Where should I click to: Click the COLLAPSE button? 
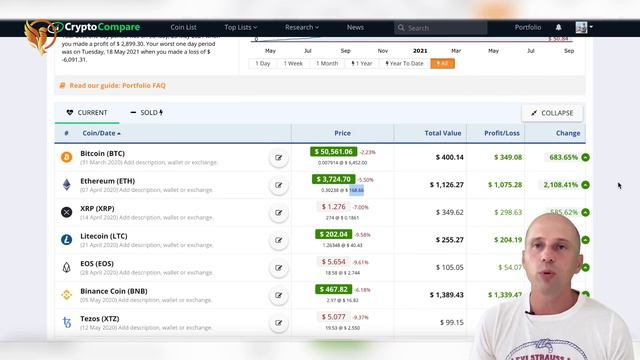pos(552,113)
